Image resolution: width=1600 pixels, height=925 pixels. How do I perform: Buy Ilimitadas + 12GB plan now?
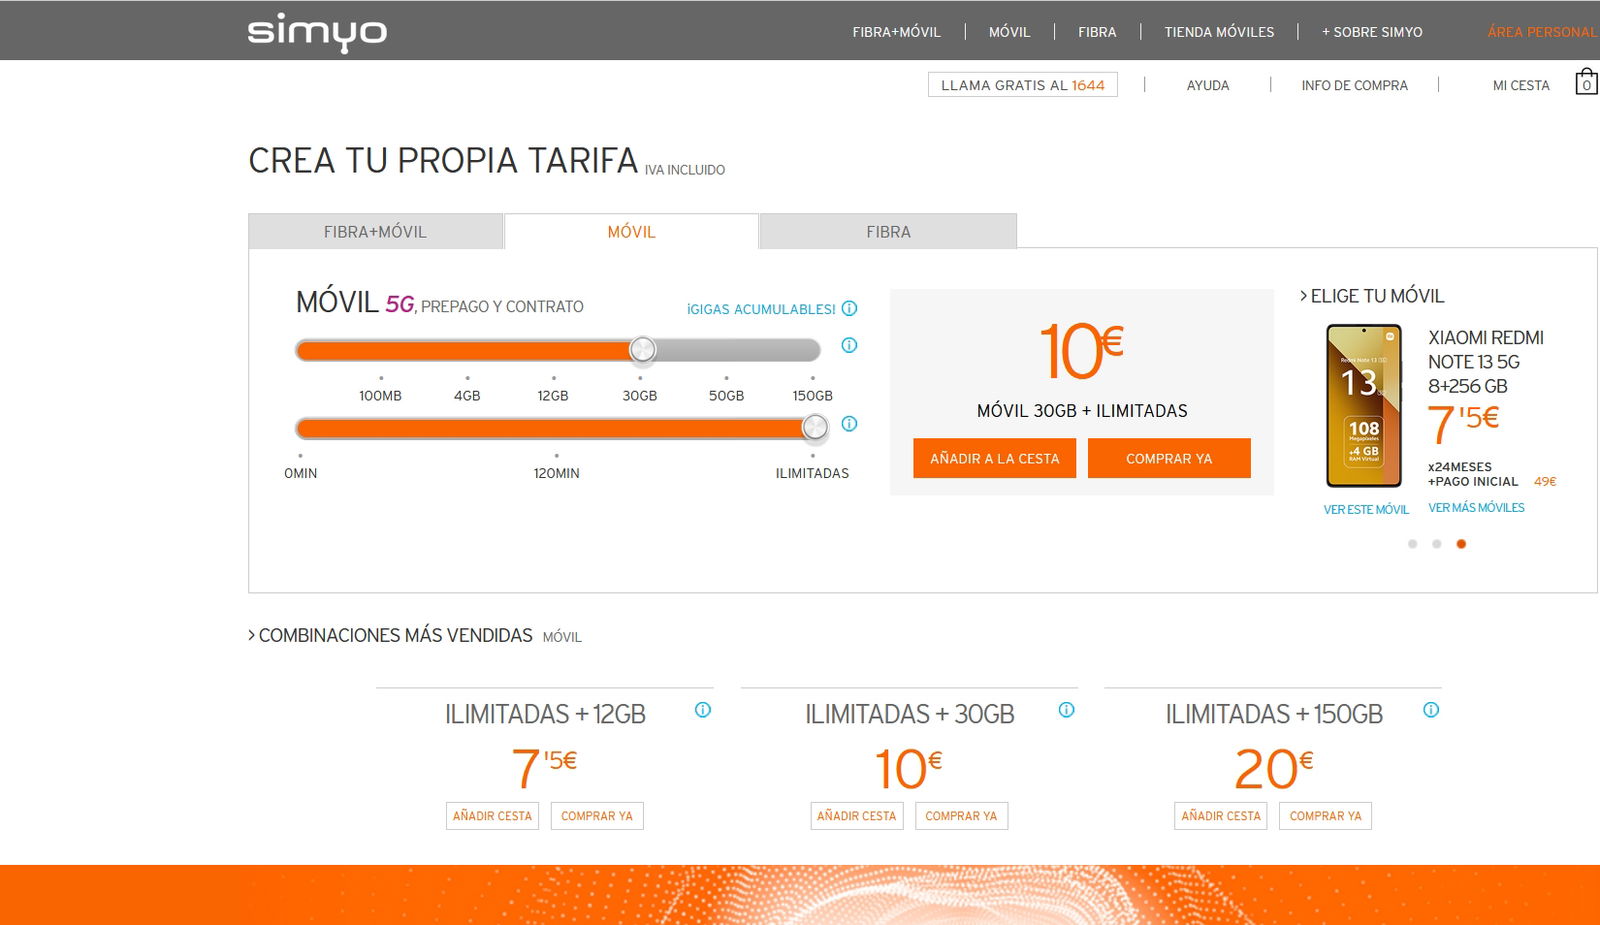click(x=597, y=816)
